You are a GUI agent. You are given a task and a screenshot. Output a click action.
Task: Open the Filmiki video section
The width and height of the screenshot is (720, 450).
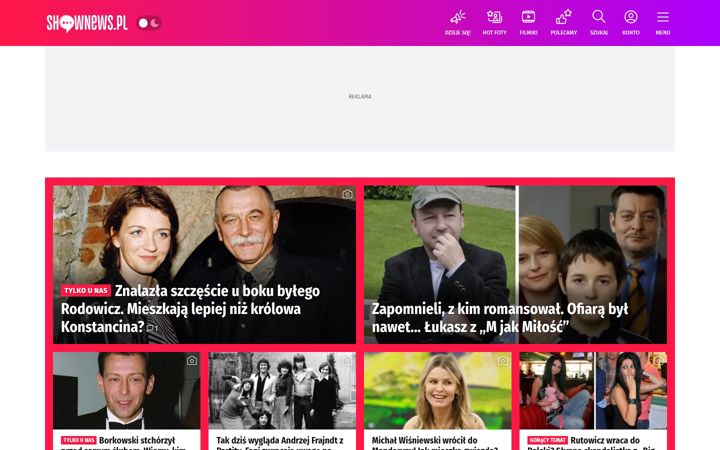pyautogui.click(x=529, y=23)
